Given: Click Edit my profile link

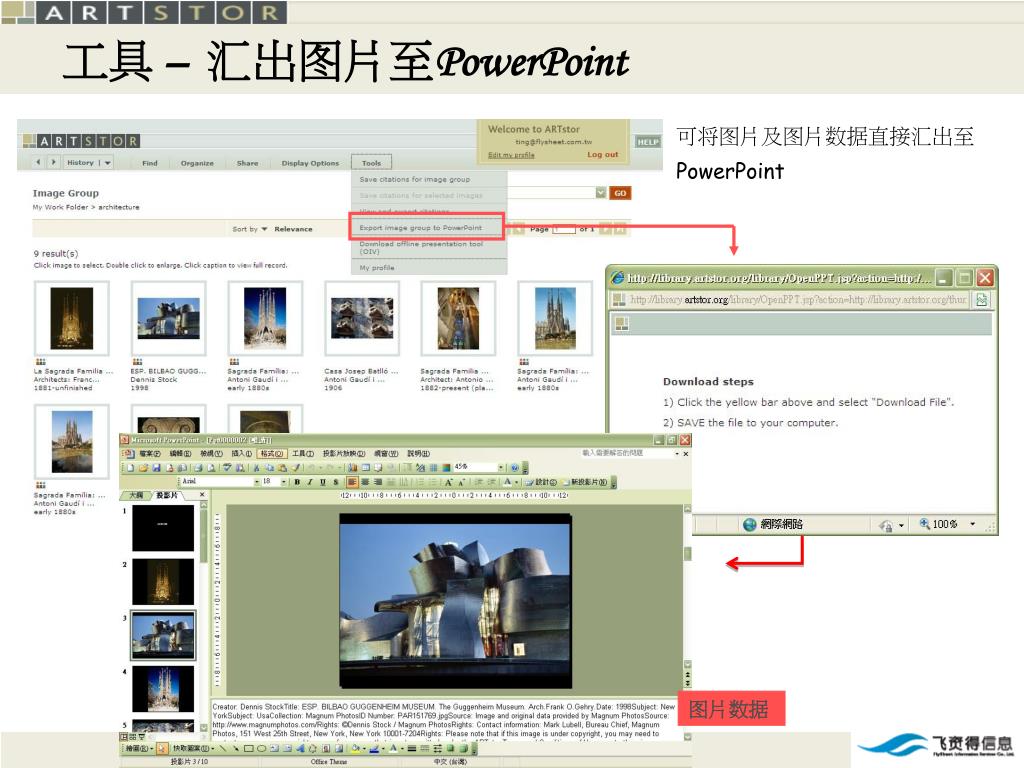Looking at the screenshot, I should click(511, 155).
